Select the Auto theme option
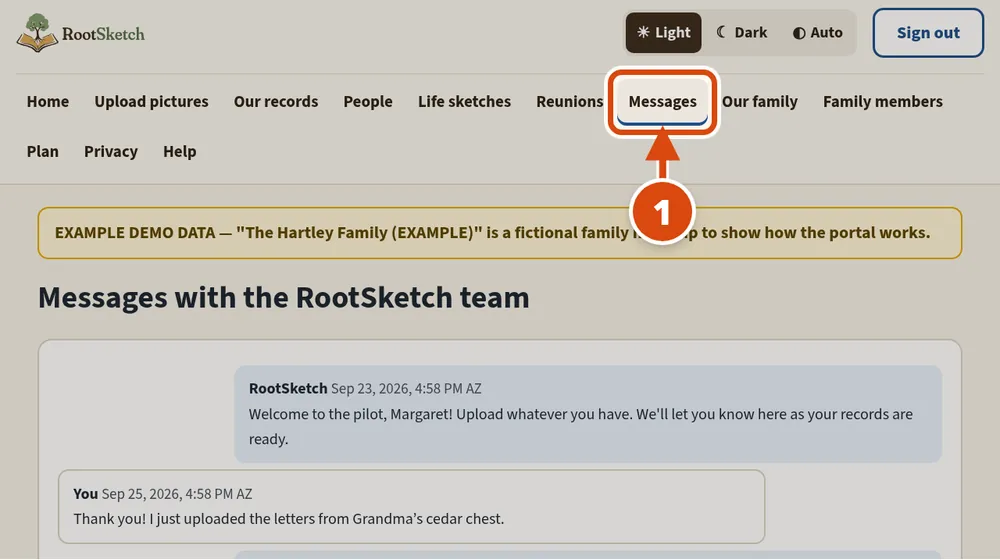1000x560 pixels. tap(818, 33)
